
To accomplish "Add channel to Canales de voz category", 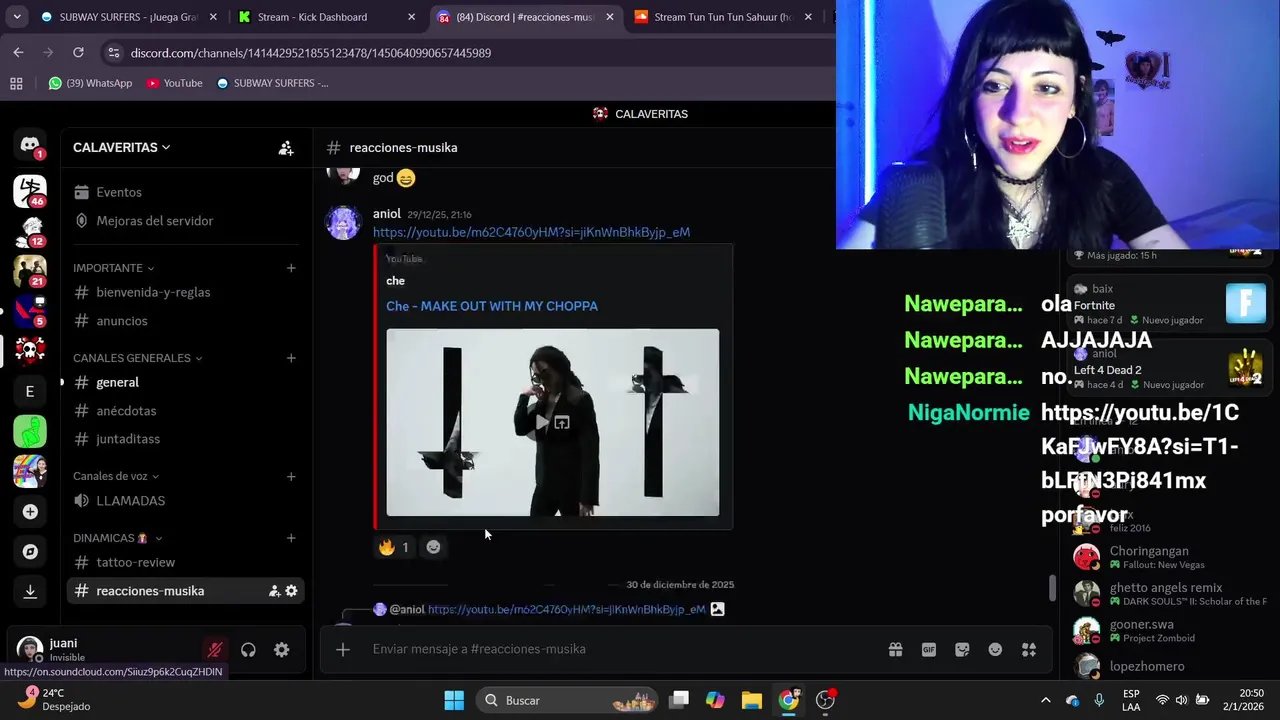I will (x=291, y=476).
